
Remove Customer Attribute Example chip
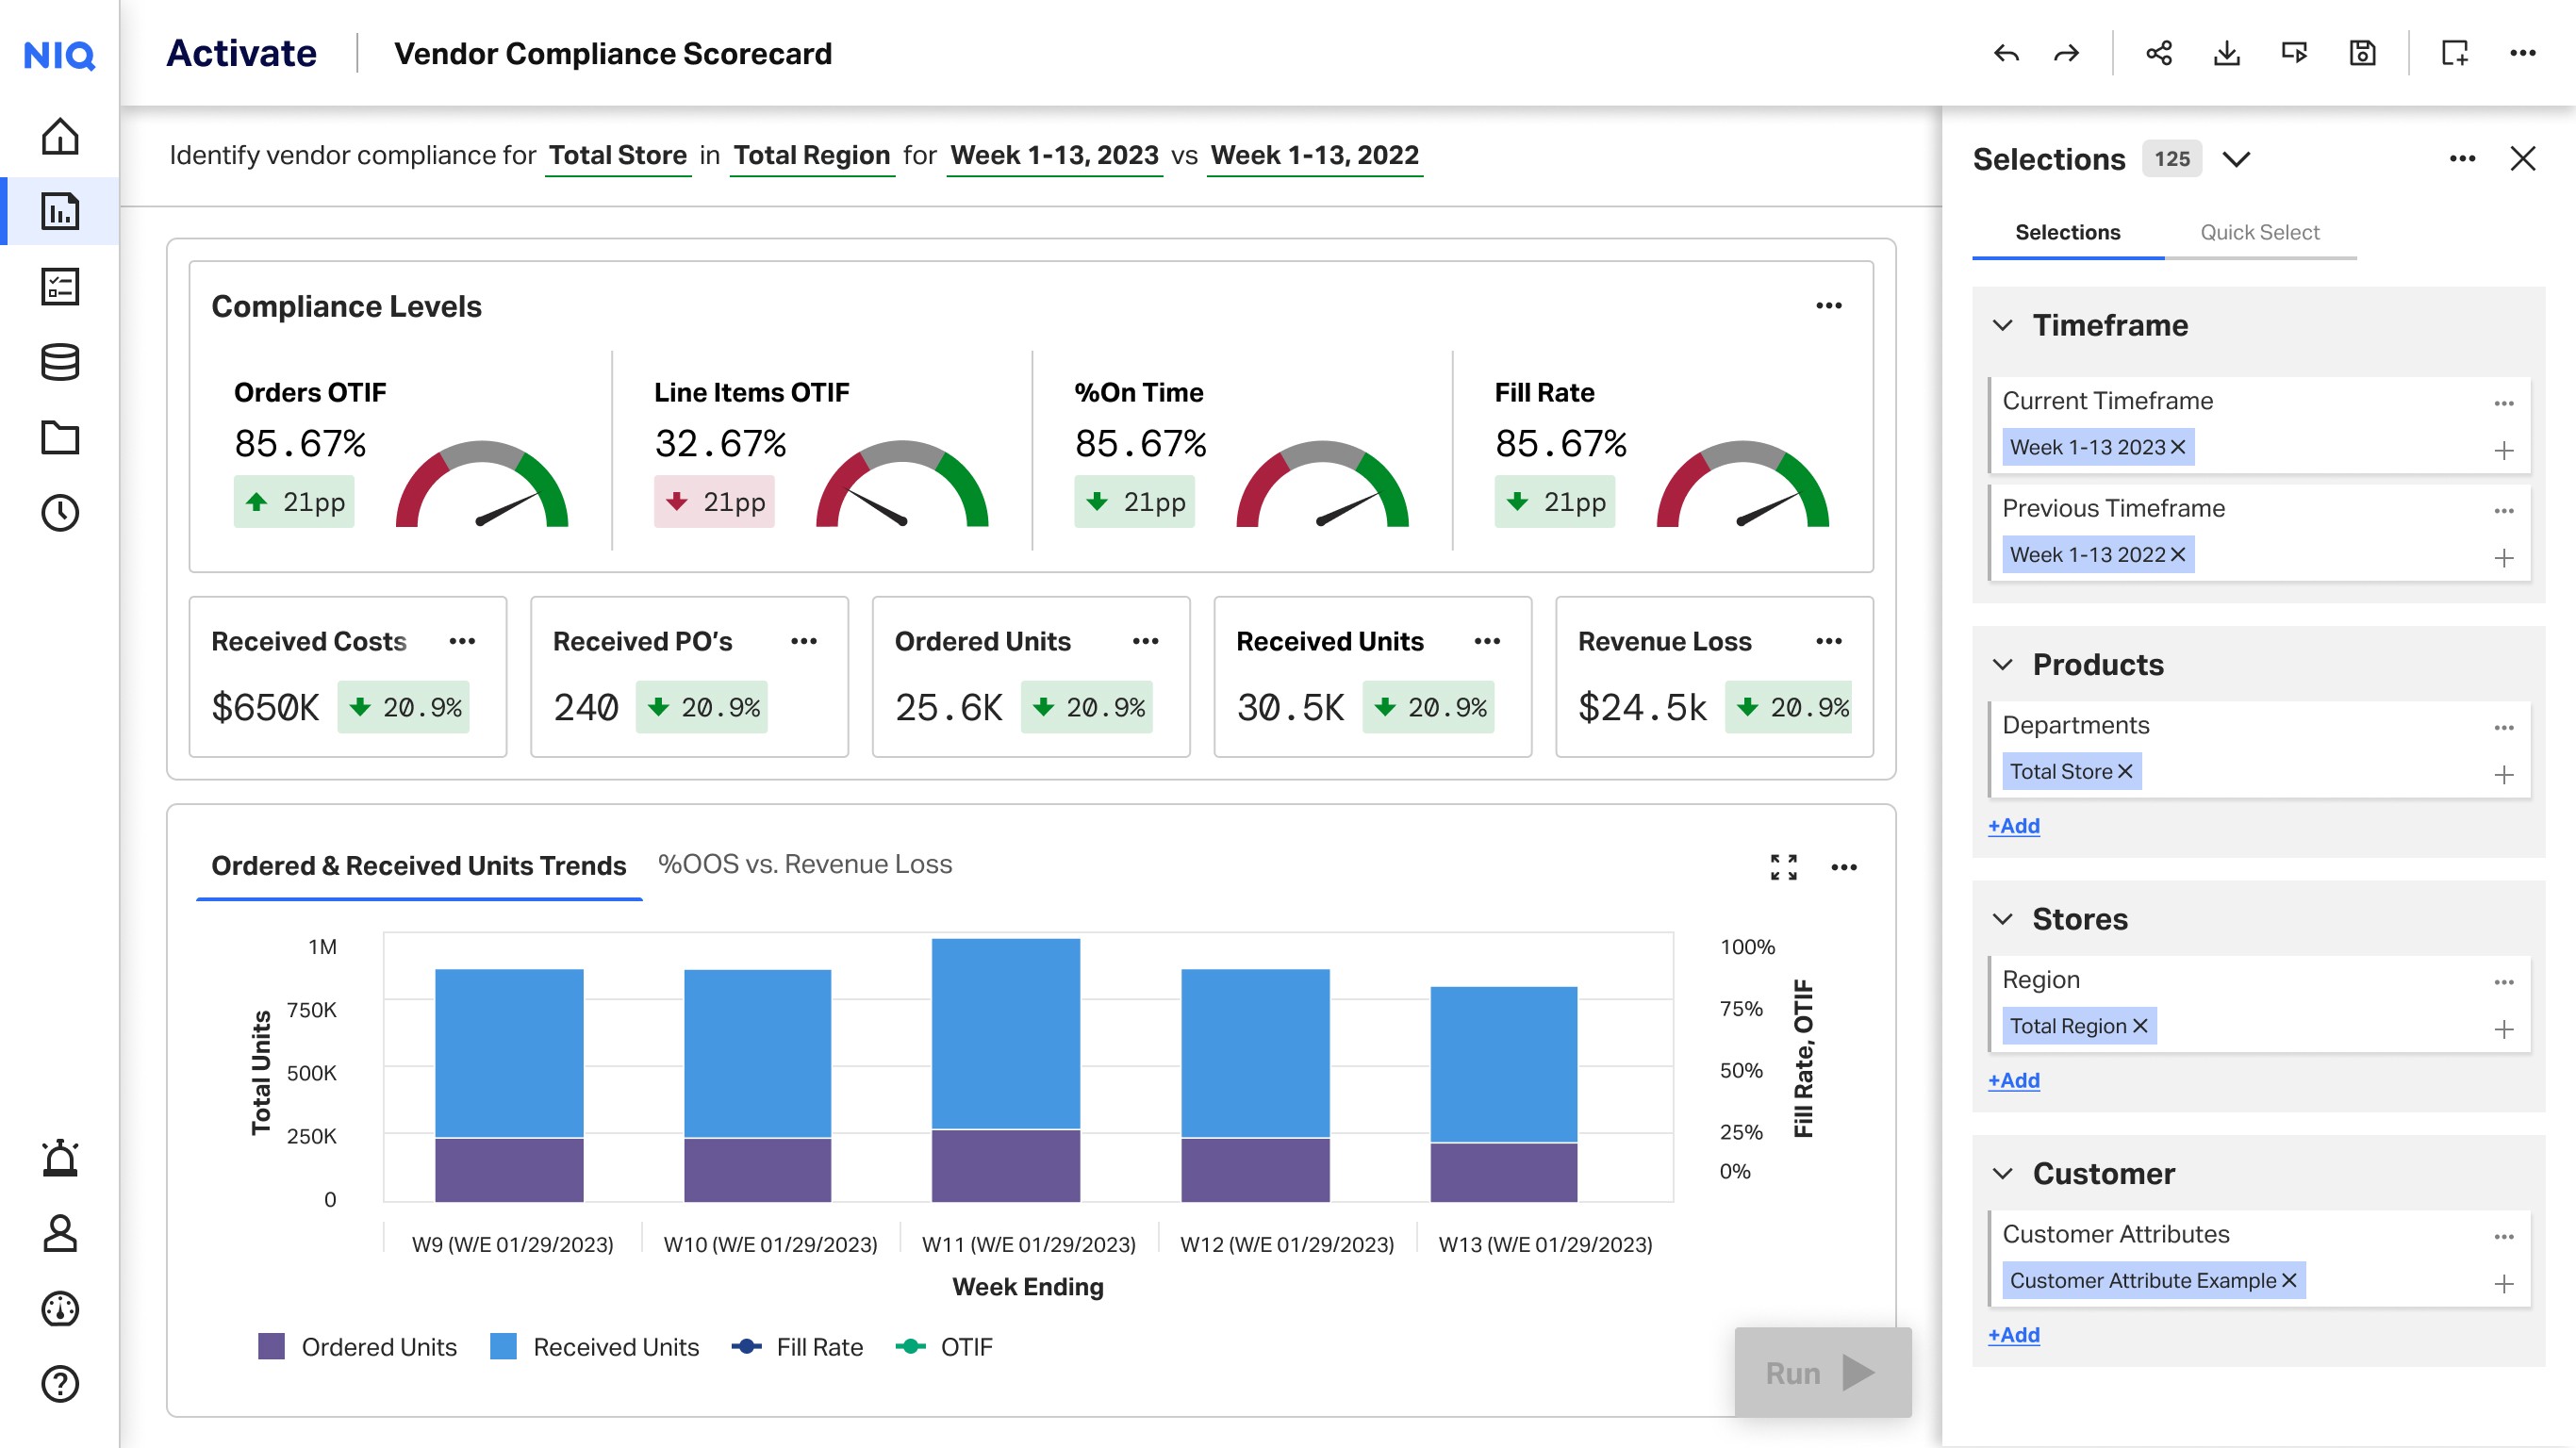[x=2289, y=1280]
